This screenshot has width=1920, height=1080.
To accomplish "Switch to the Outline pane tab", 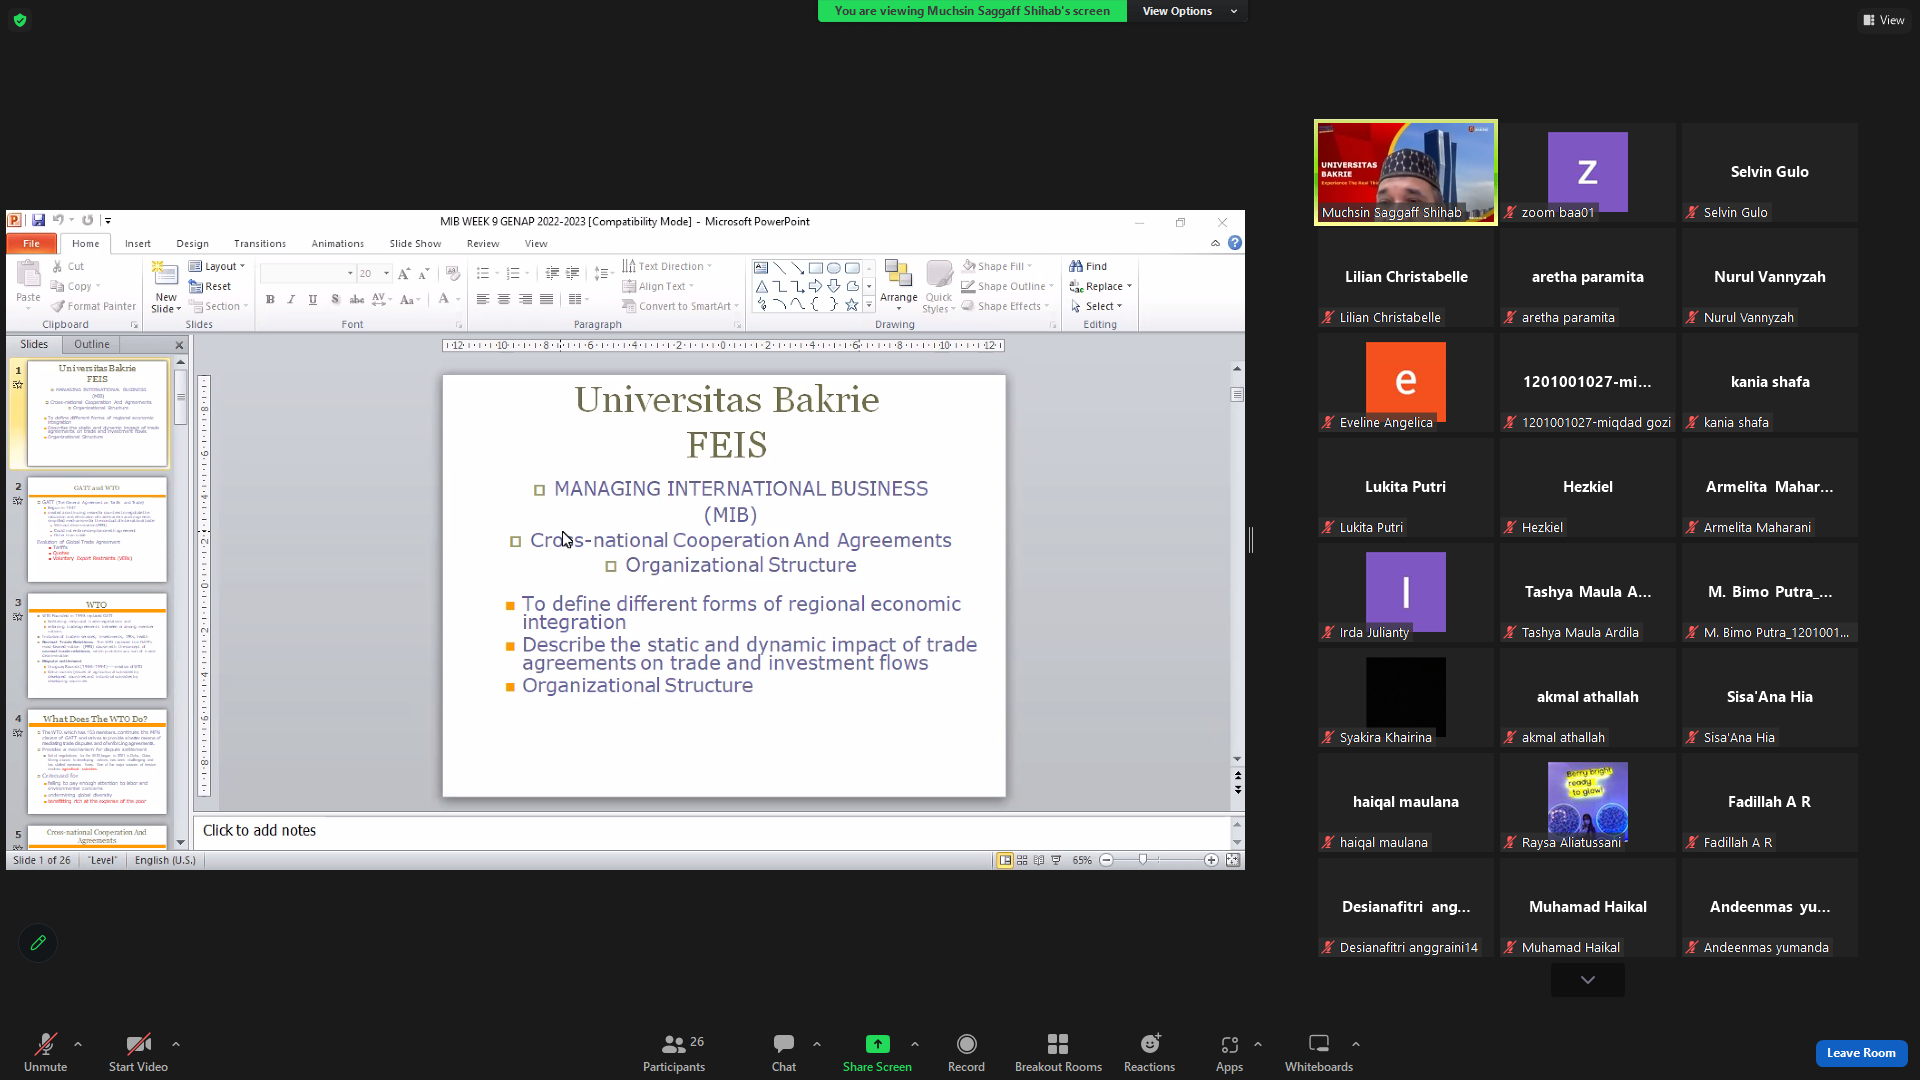I will [x=92, y=344].
